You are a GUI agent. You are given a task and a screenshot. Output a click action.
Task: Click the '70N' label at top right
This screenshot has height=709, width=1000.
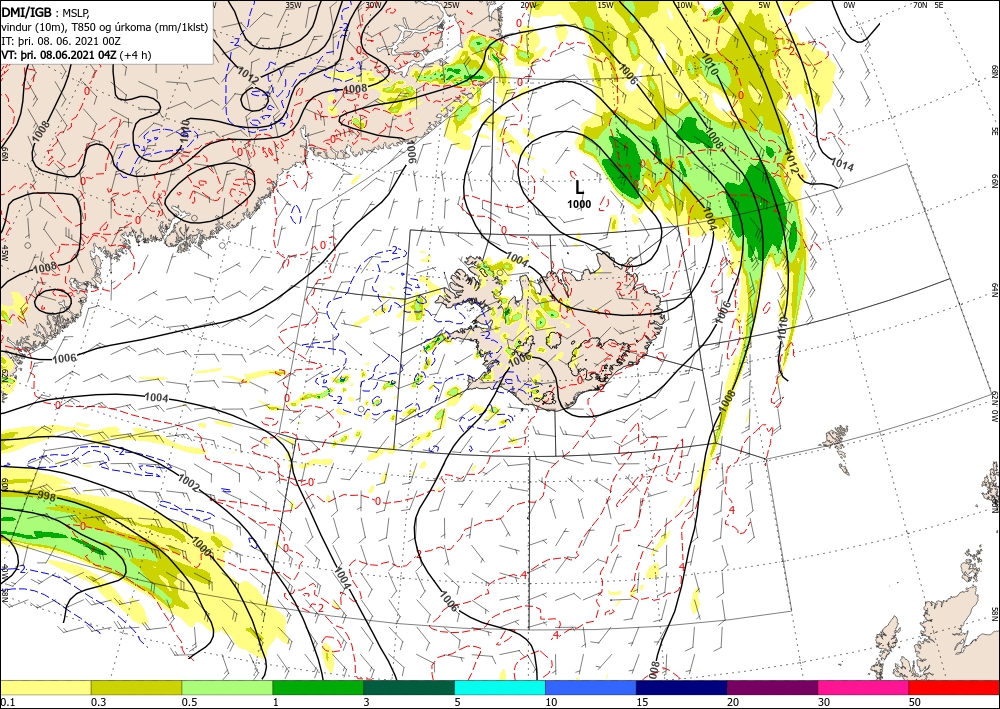tap(920, 5)
